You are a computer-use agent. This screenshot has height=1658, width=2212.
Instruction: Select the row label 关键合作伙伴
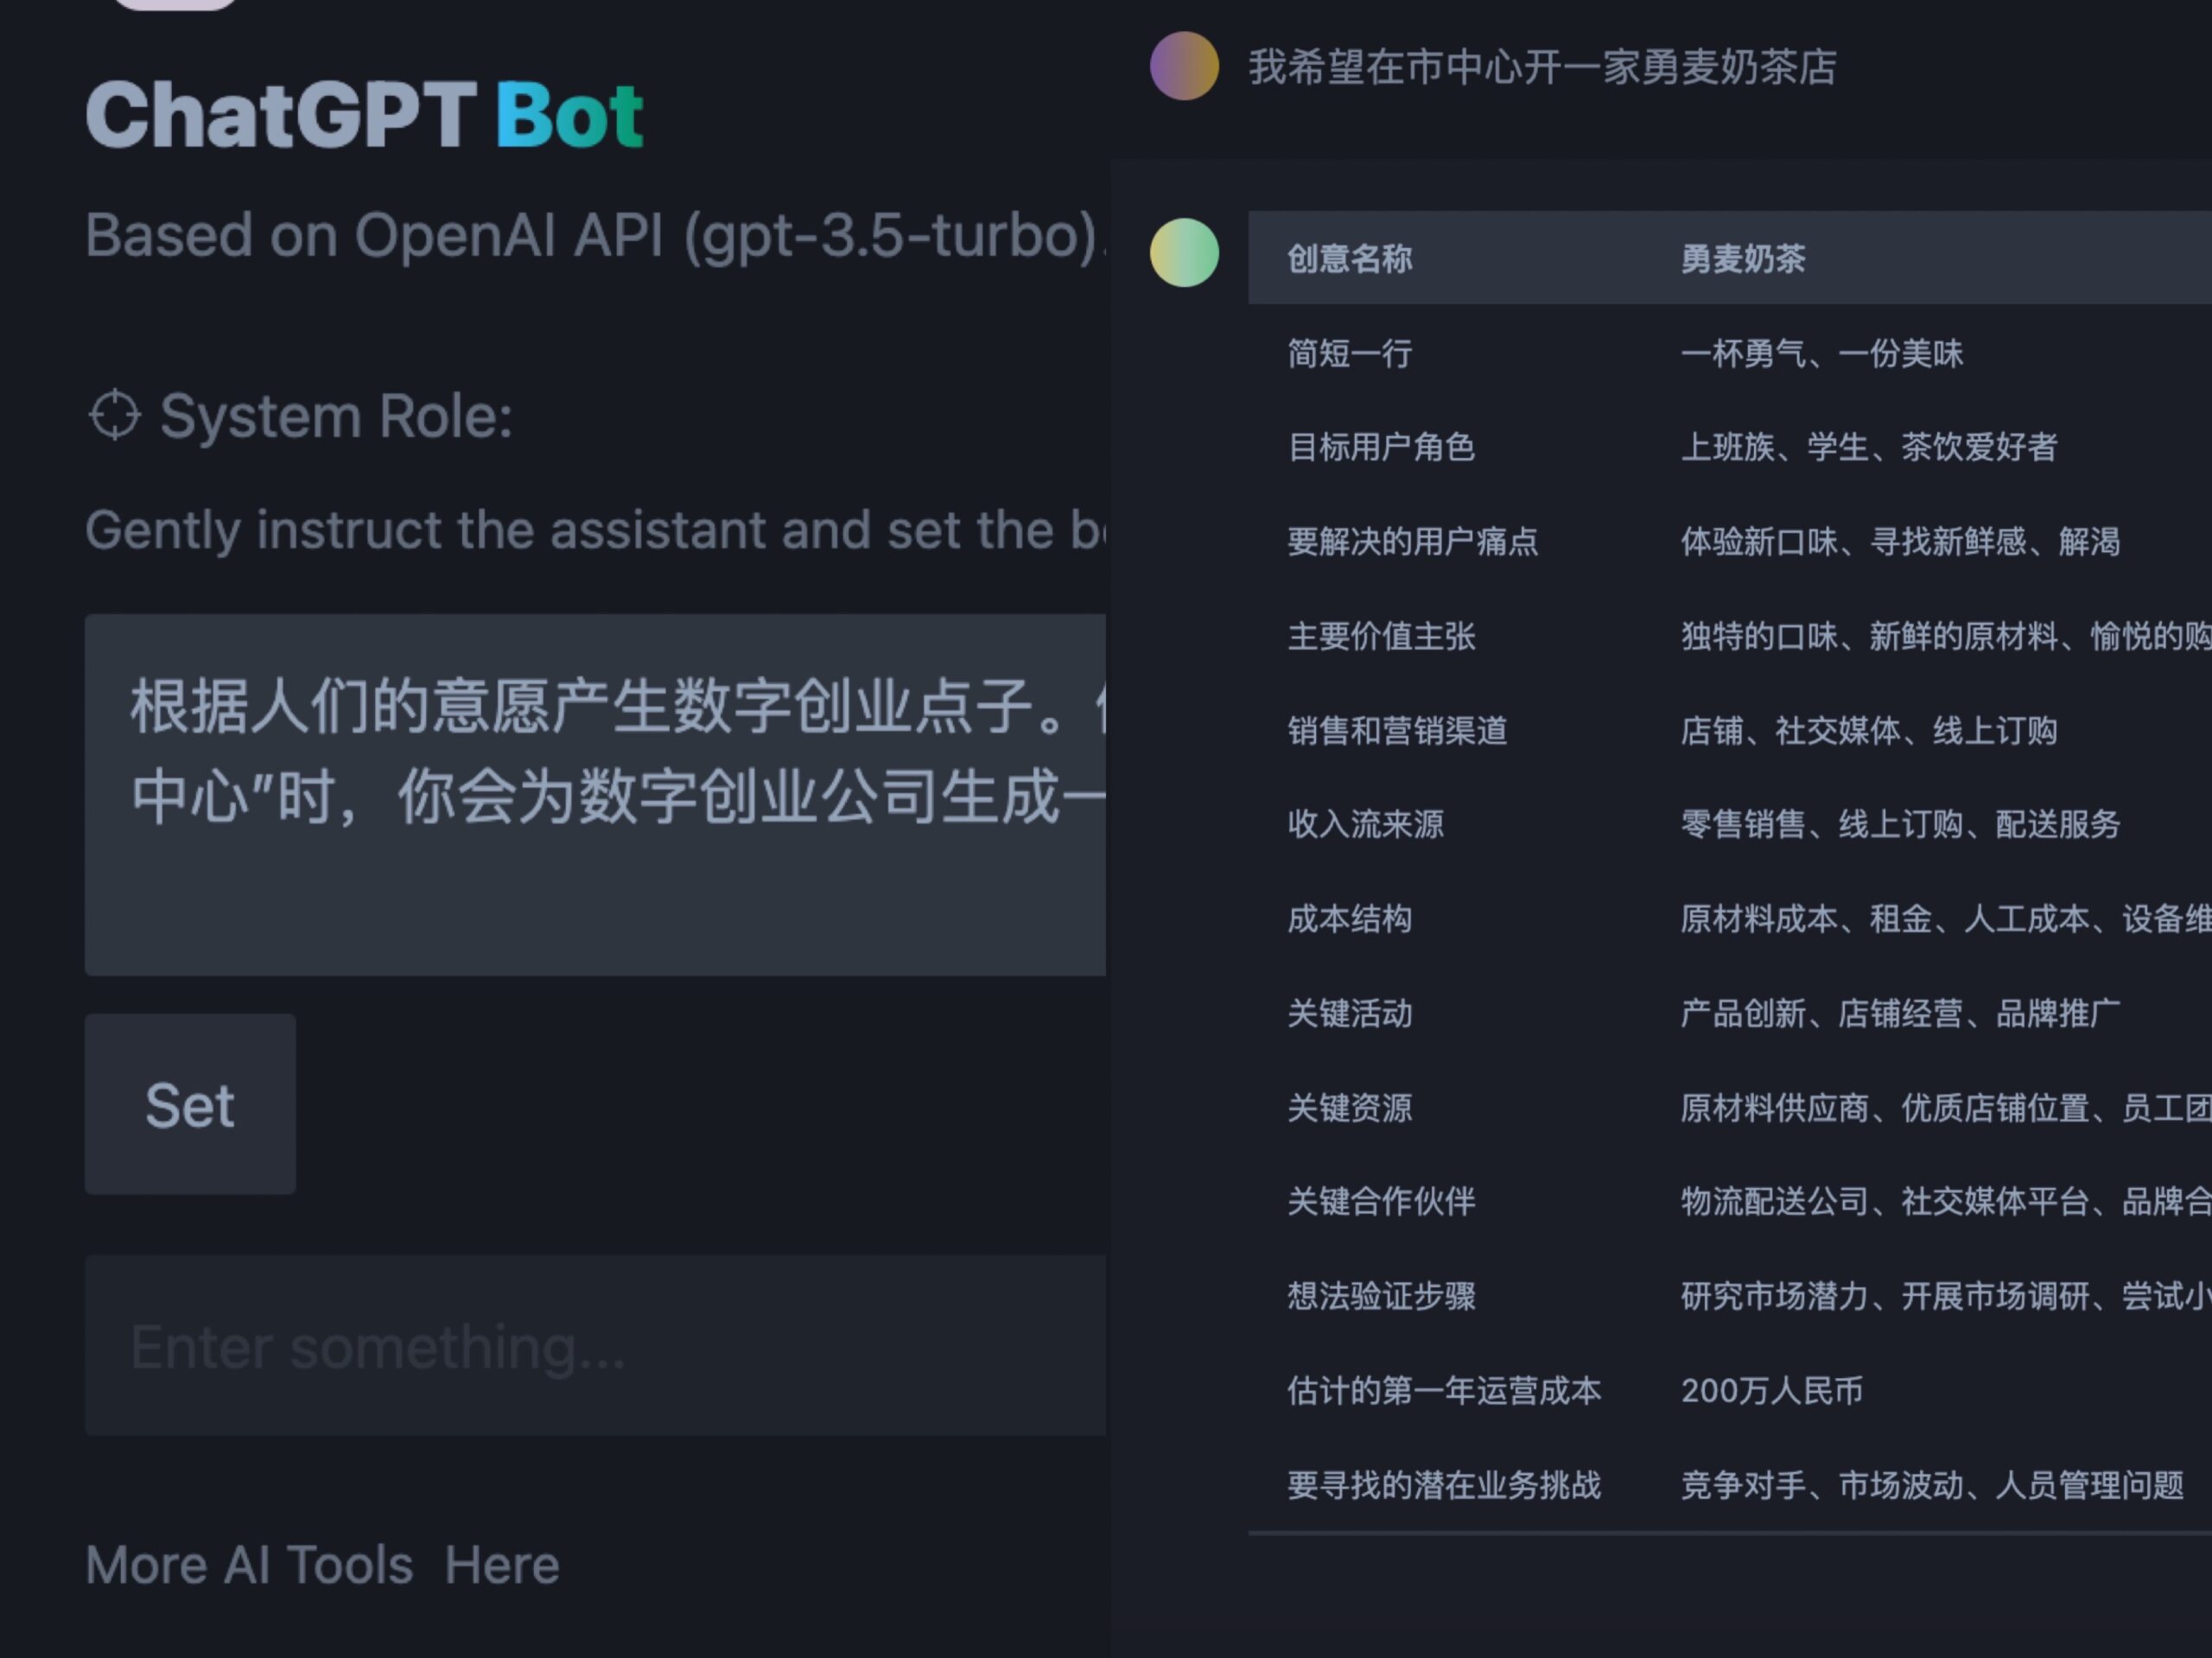coord(1381,1201)
